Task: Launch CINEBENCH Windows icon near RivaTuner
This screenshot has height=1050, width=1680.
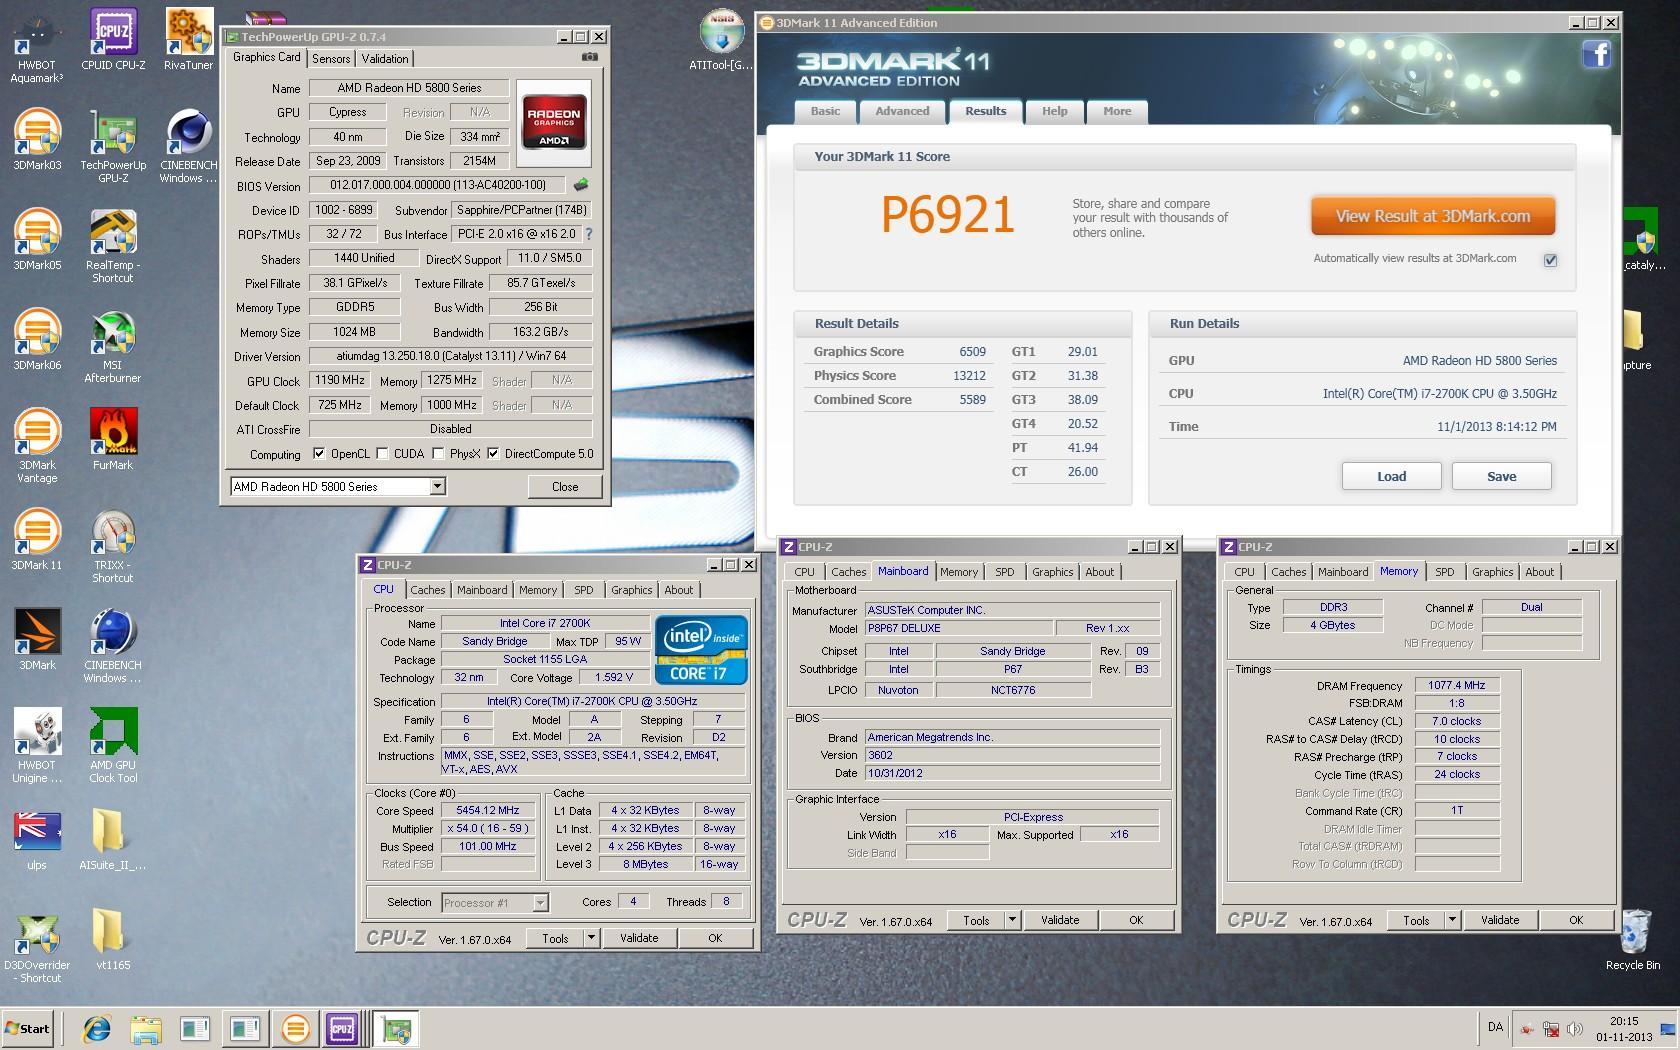Action: [x=188, y=145]
